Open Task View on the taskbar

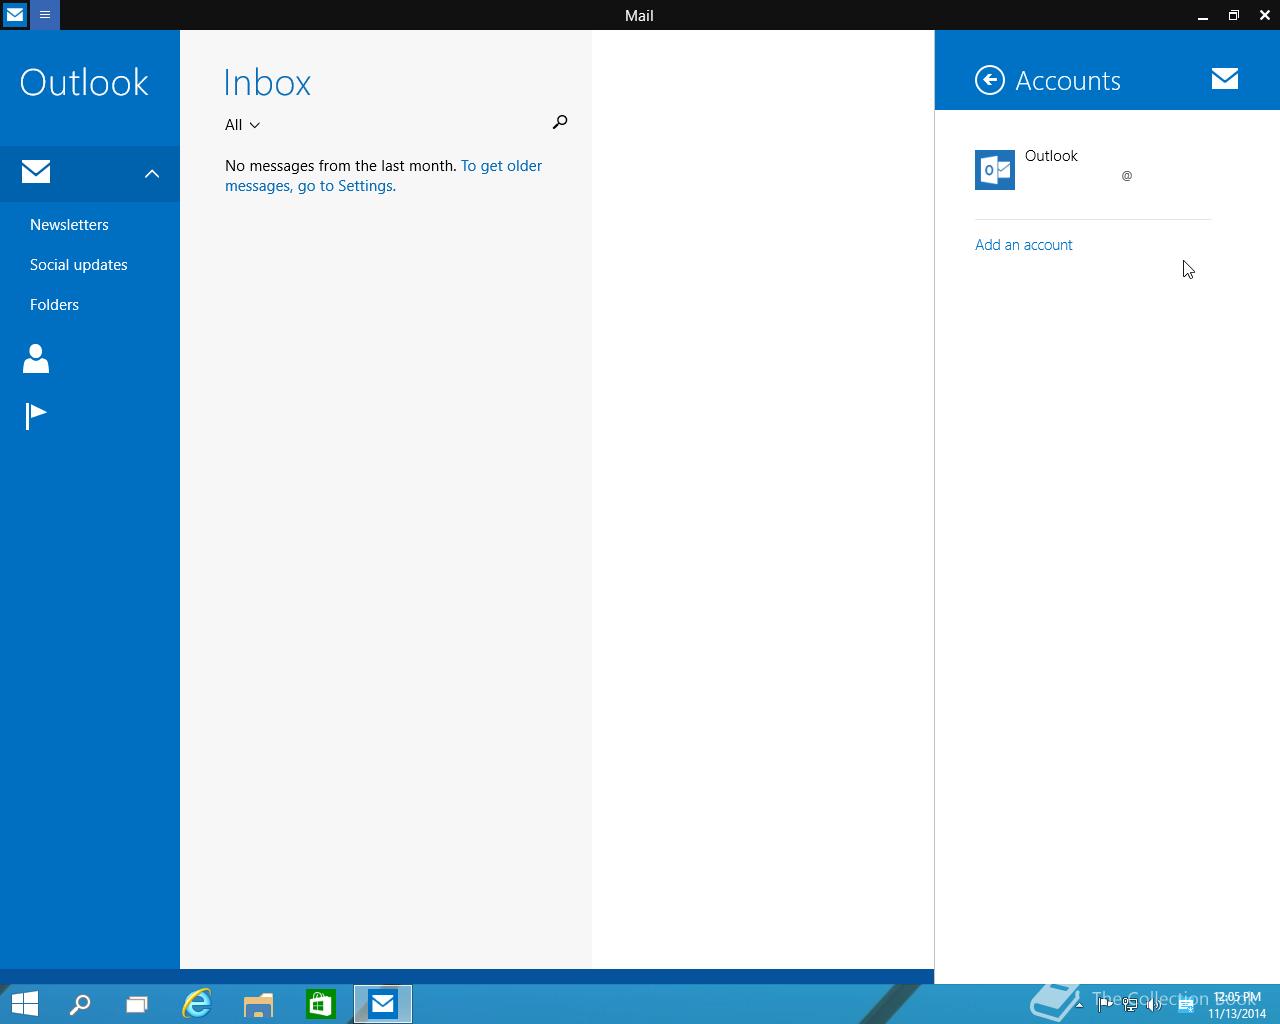(x=137, y=1004)
